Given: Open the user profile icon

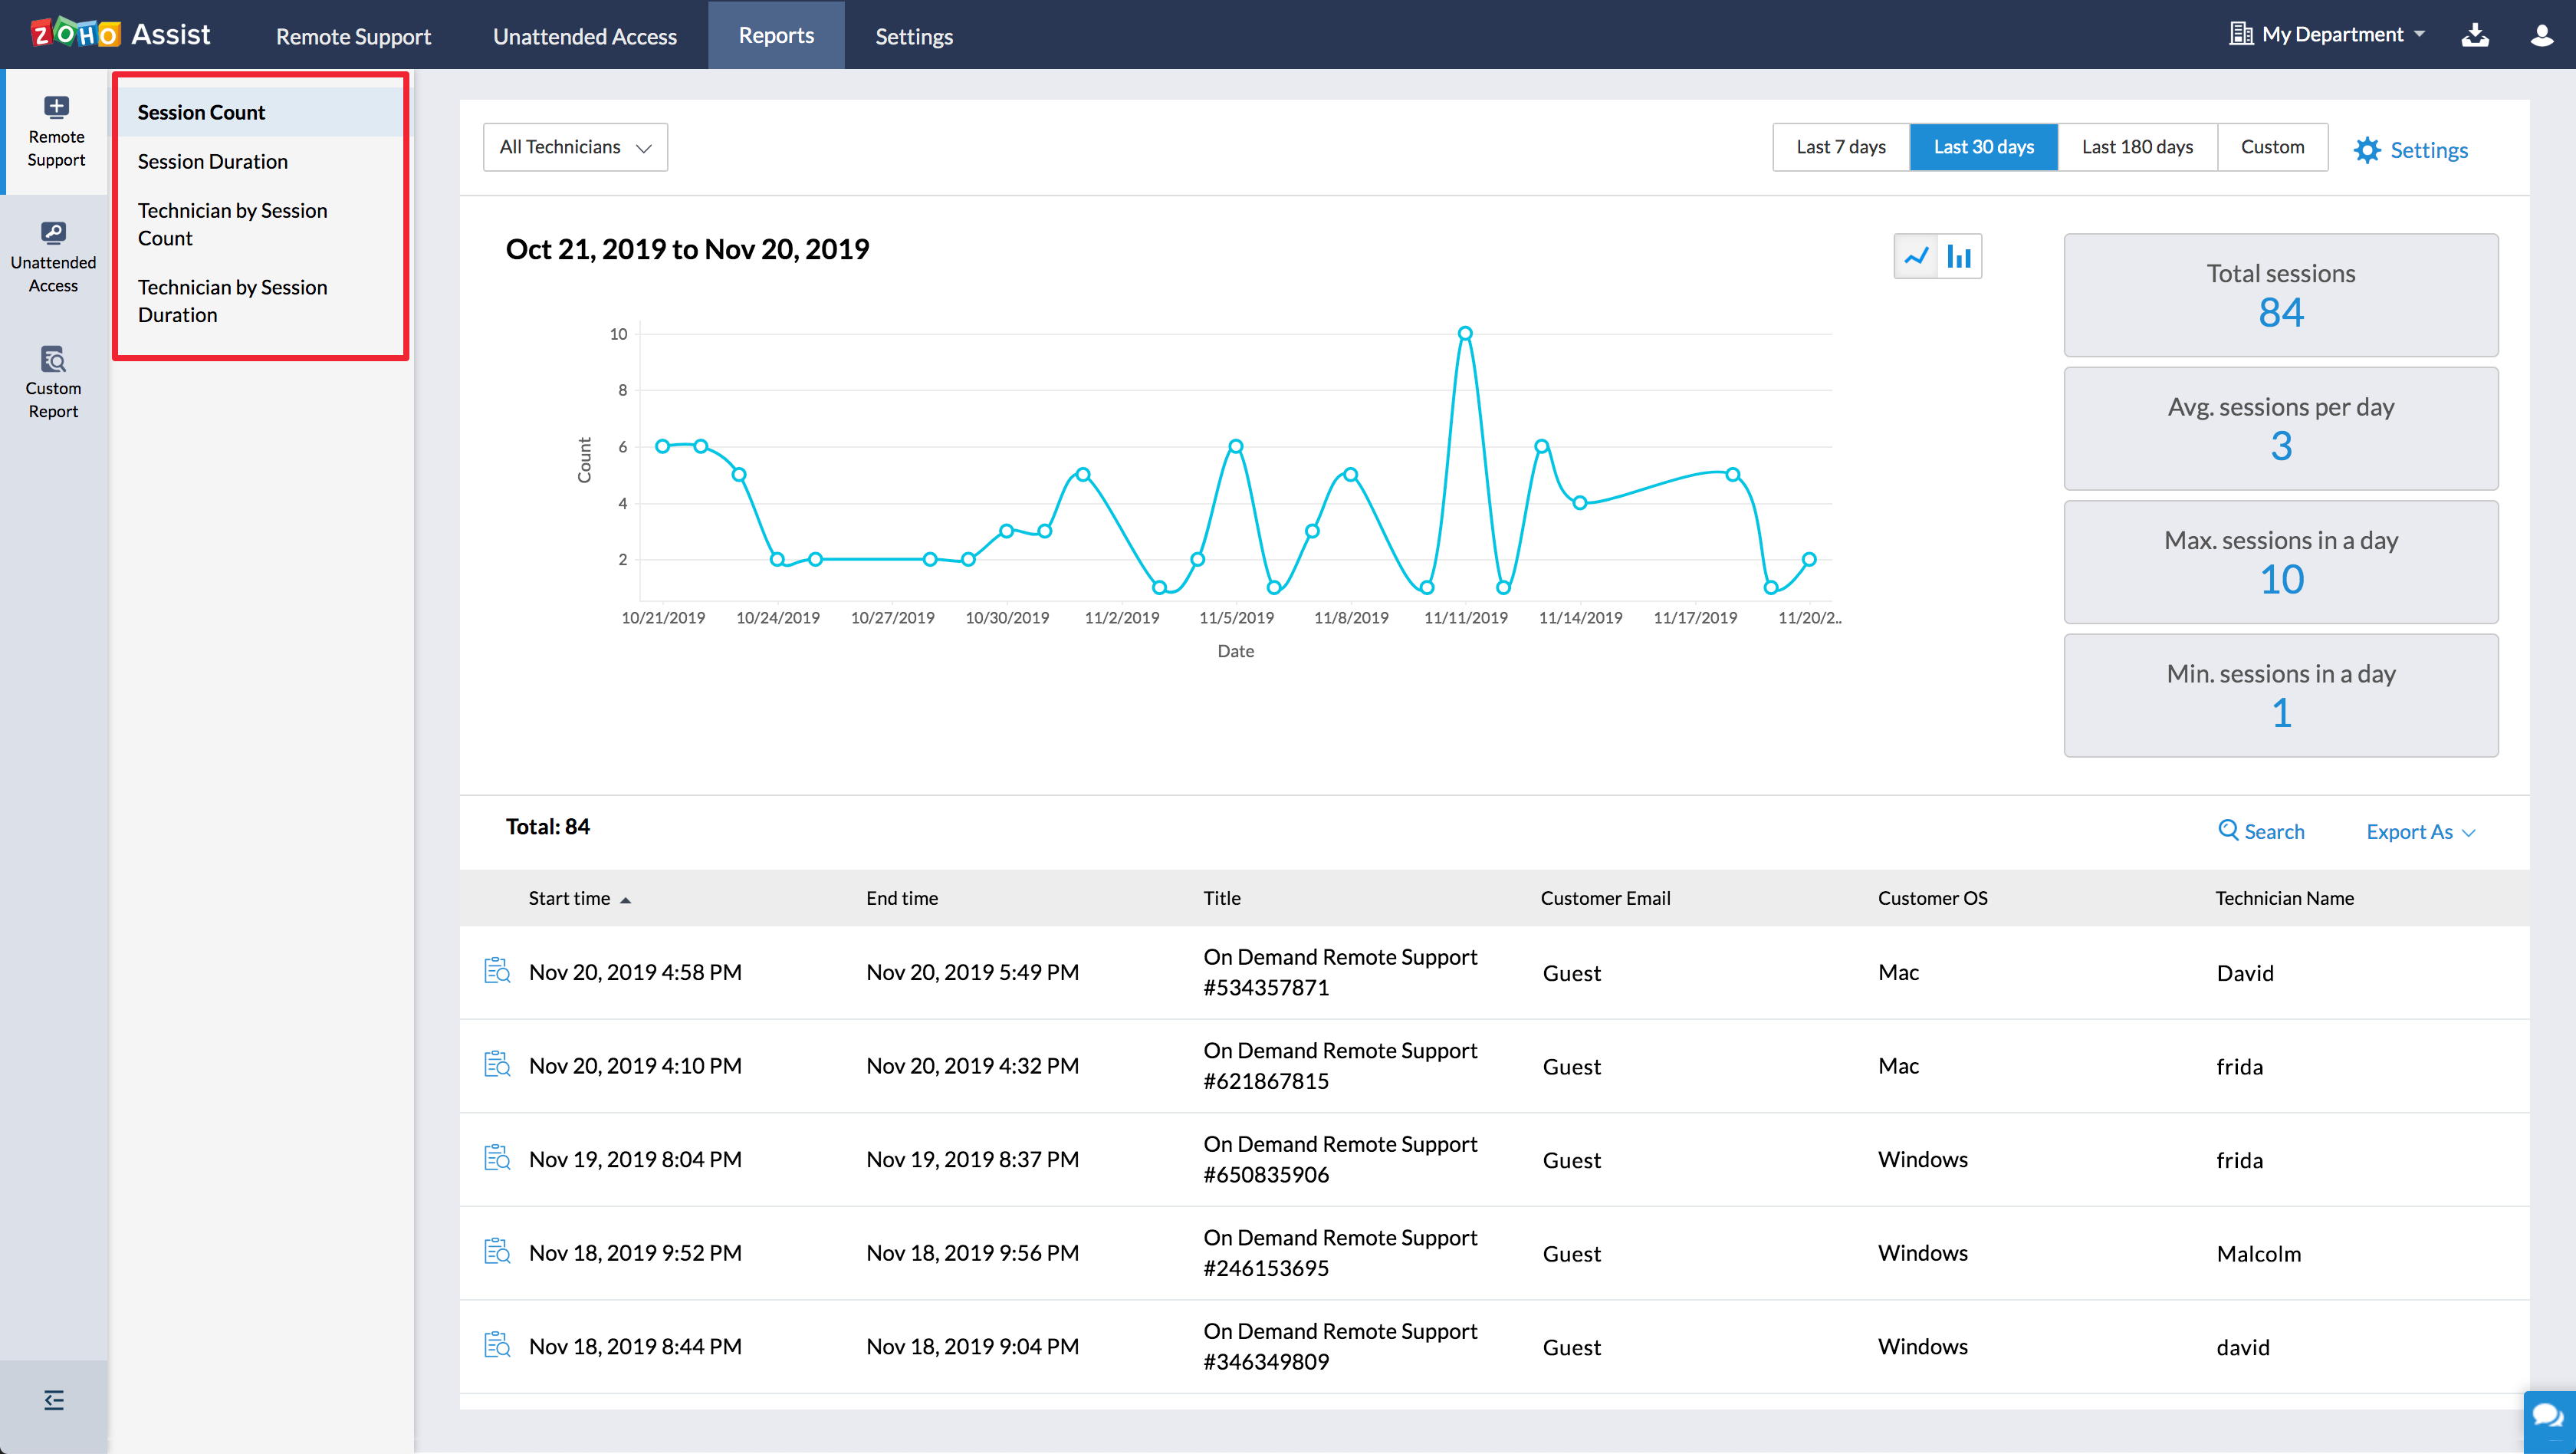Looking at the screenshot, I should pos(2541,35).
